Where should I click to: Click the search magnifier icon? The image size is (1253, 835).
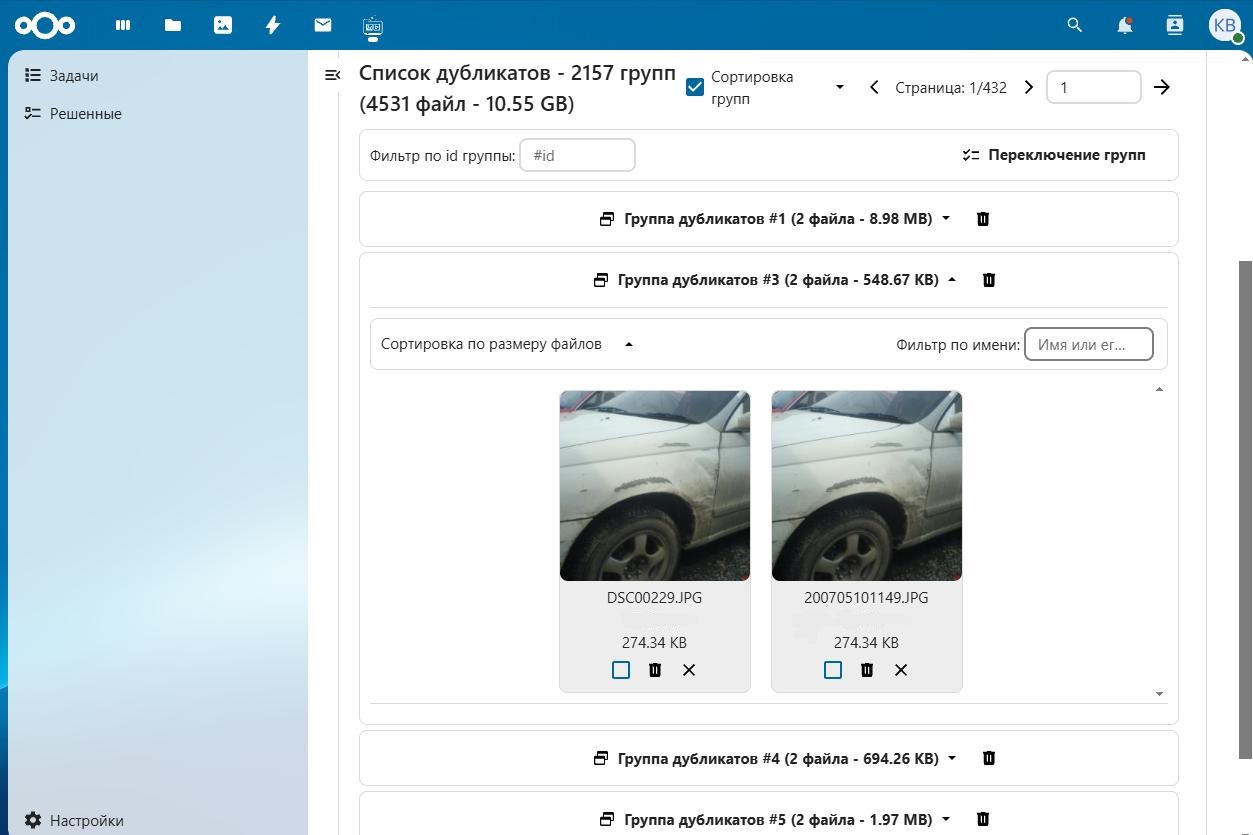1075,25
